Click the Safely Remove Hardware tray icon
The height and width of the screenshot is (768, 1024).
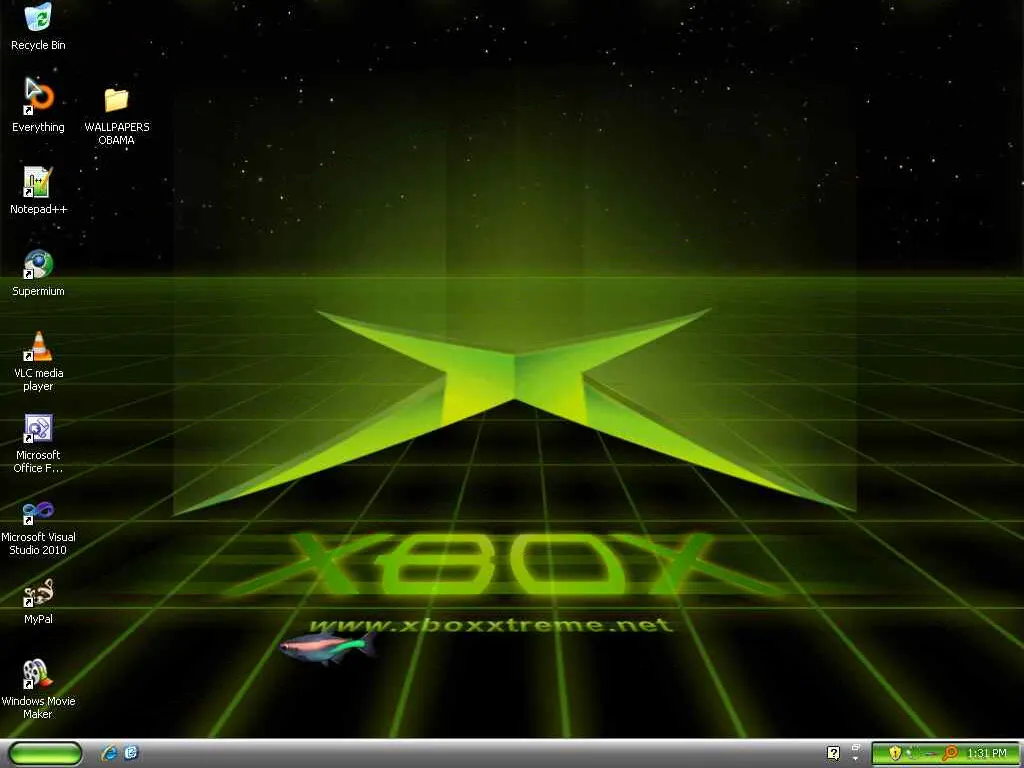pos(912,754)
